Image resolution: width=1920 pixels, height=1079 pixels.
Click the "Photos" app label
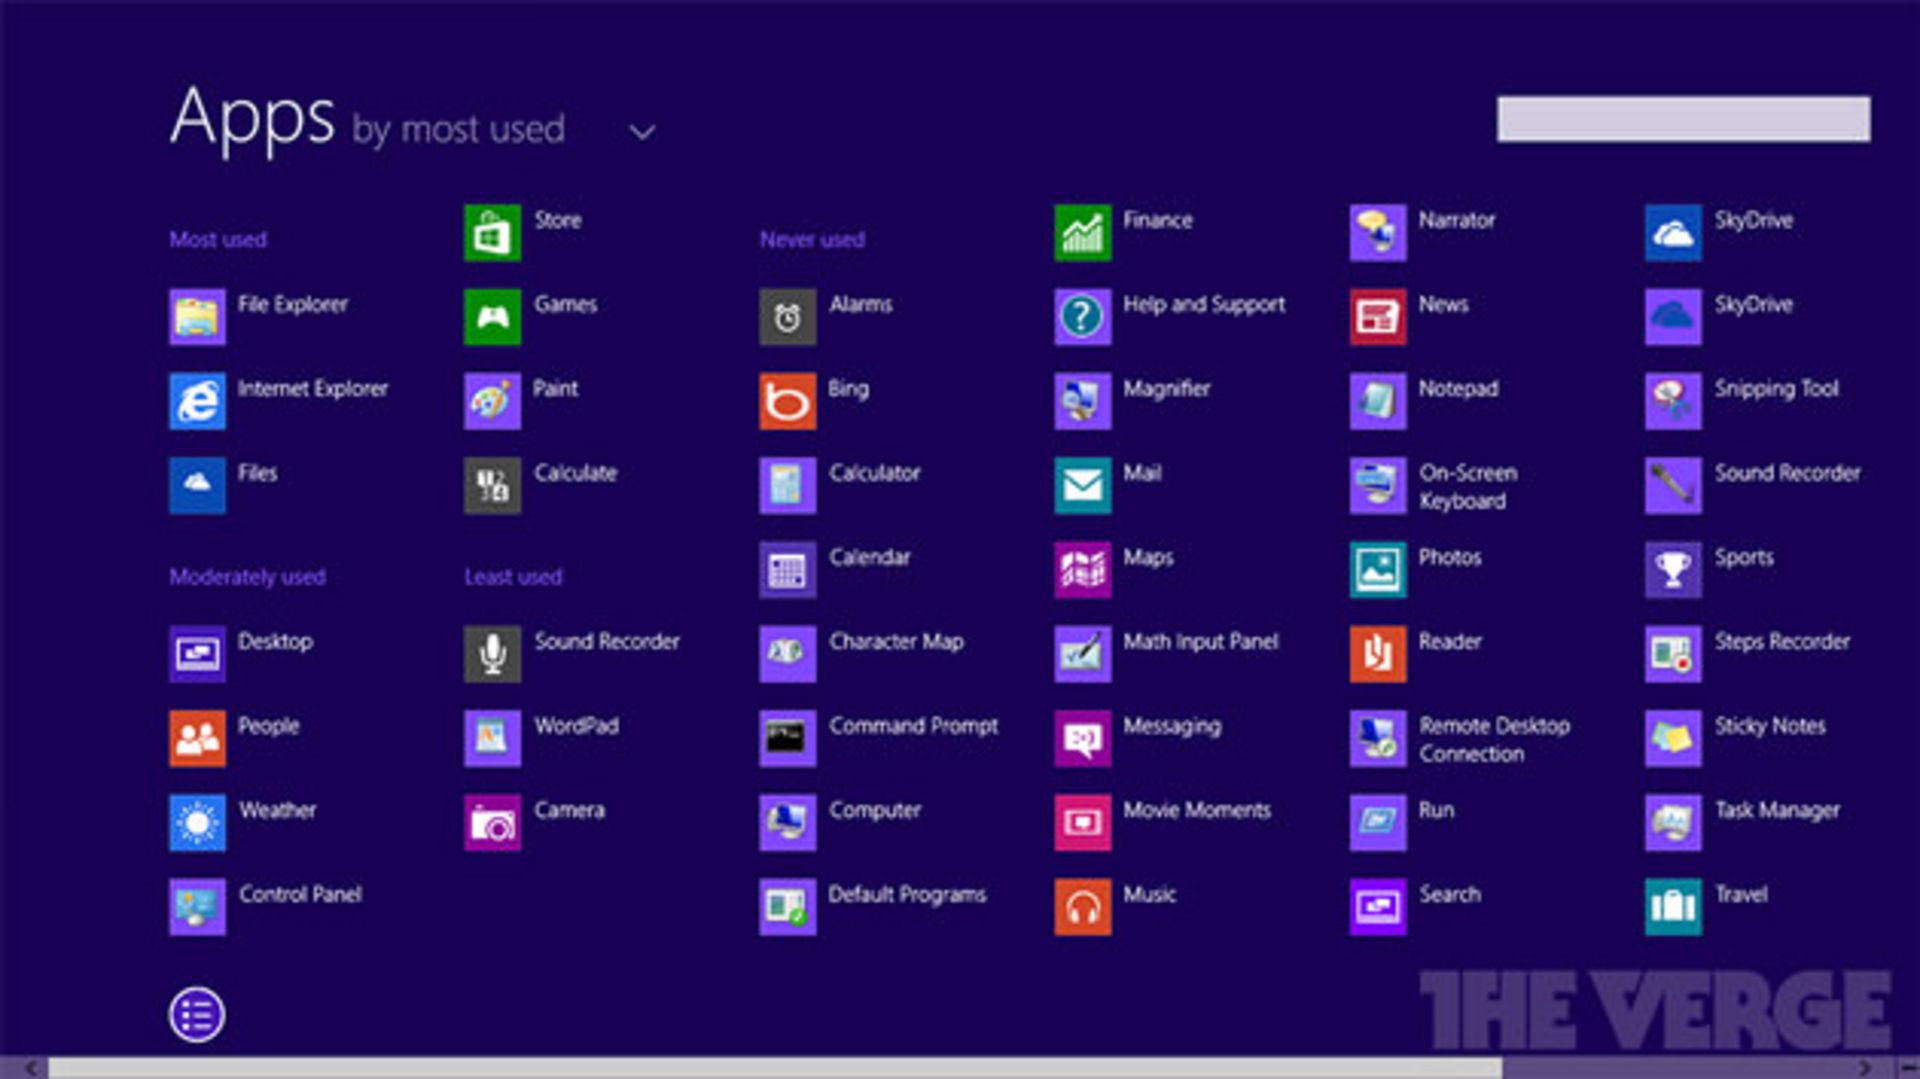click(x=1450, y=557)
